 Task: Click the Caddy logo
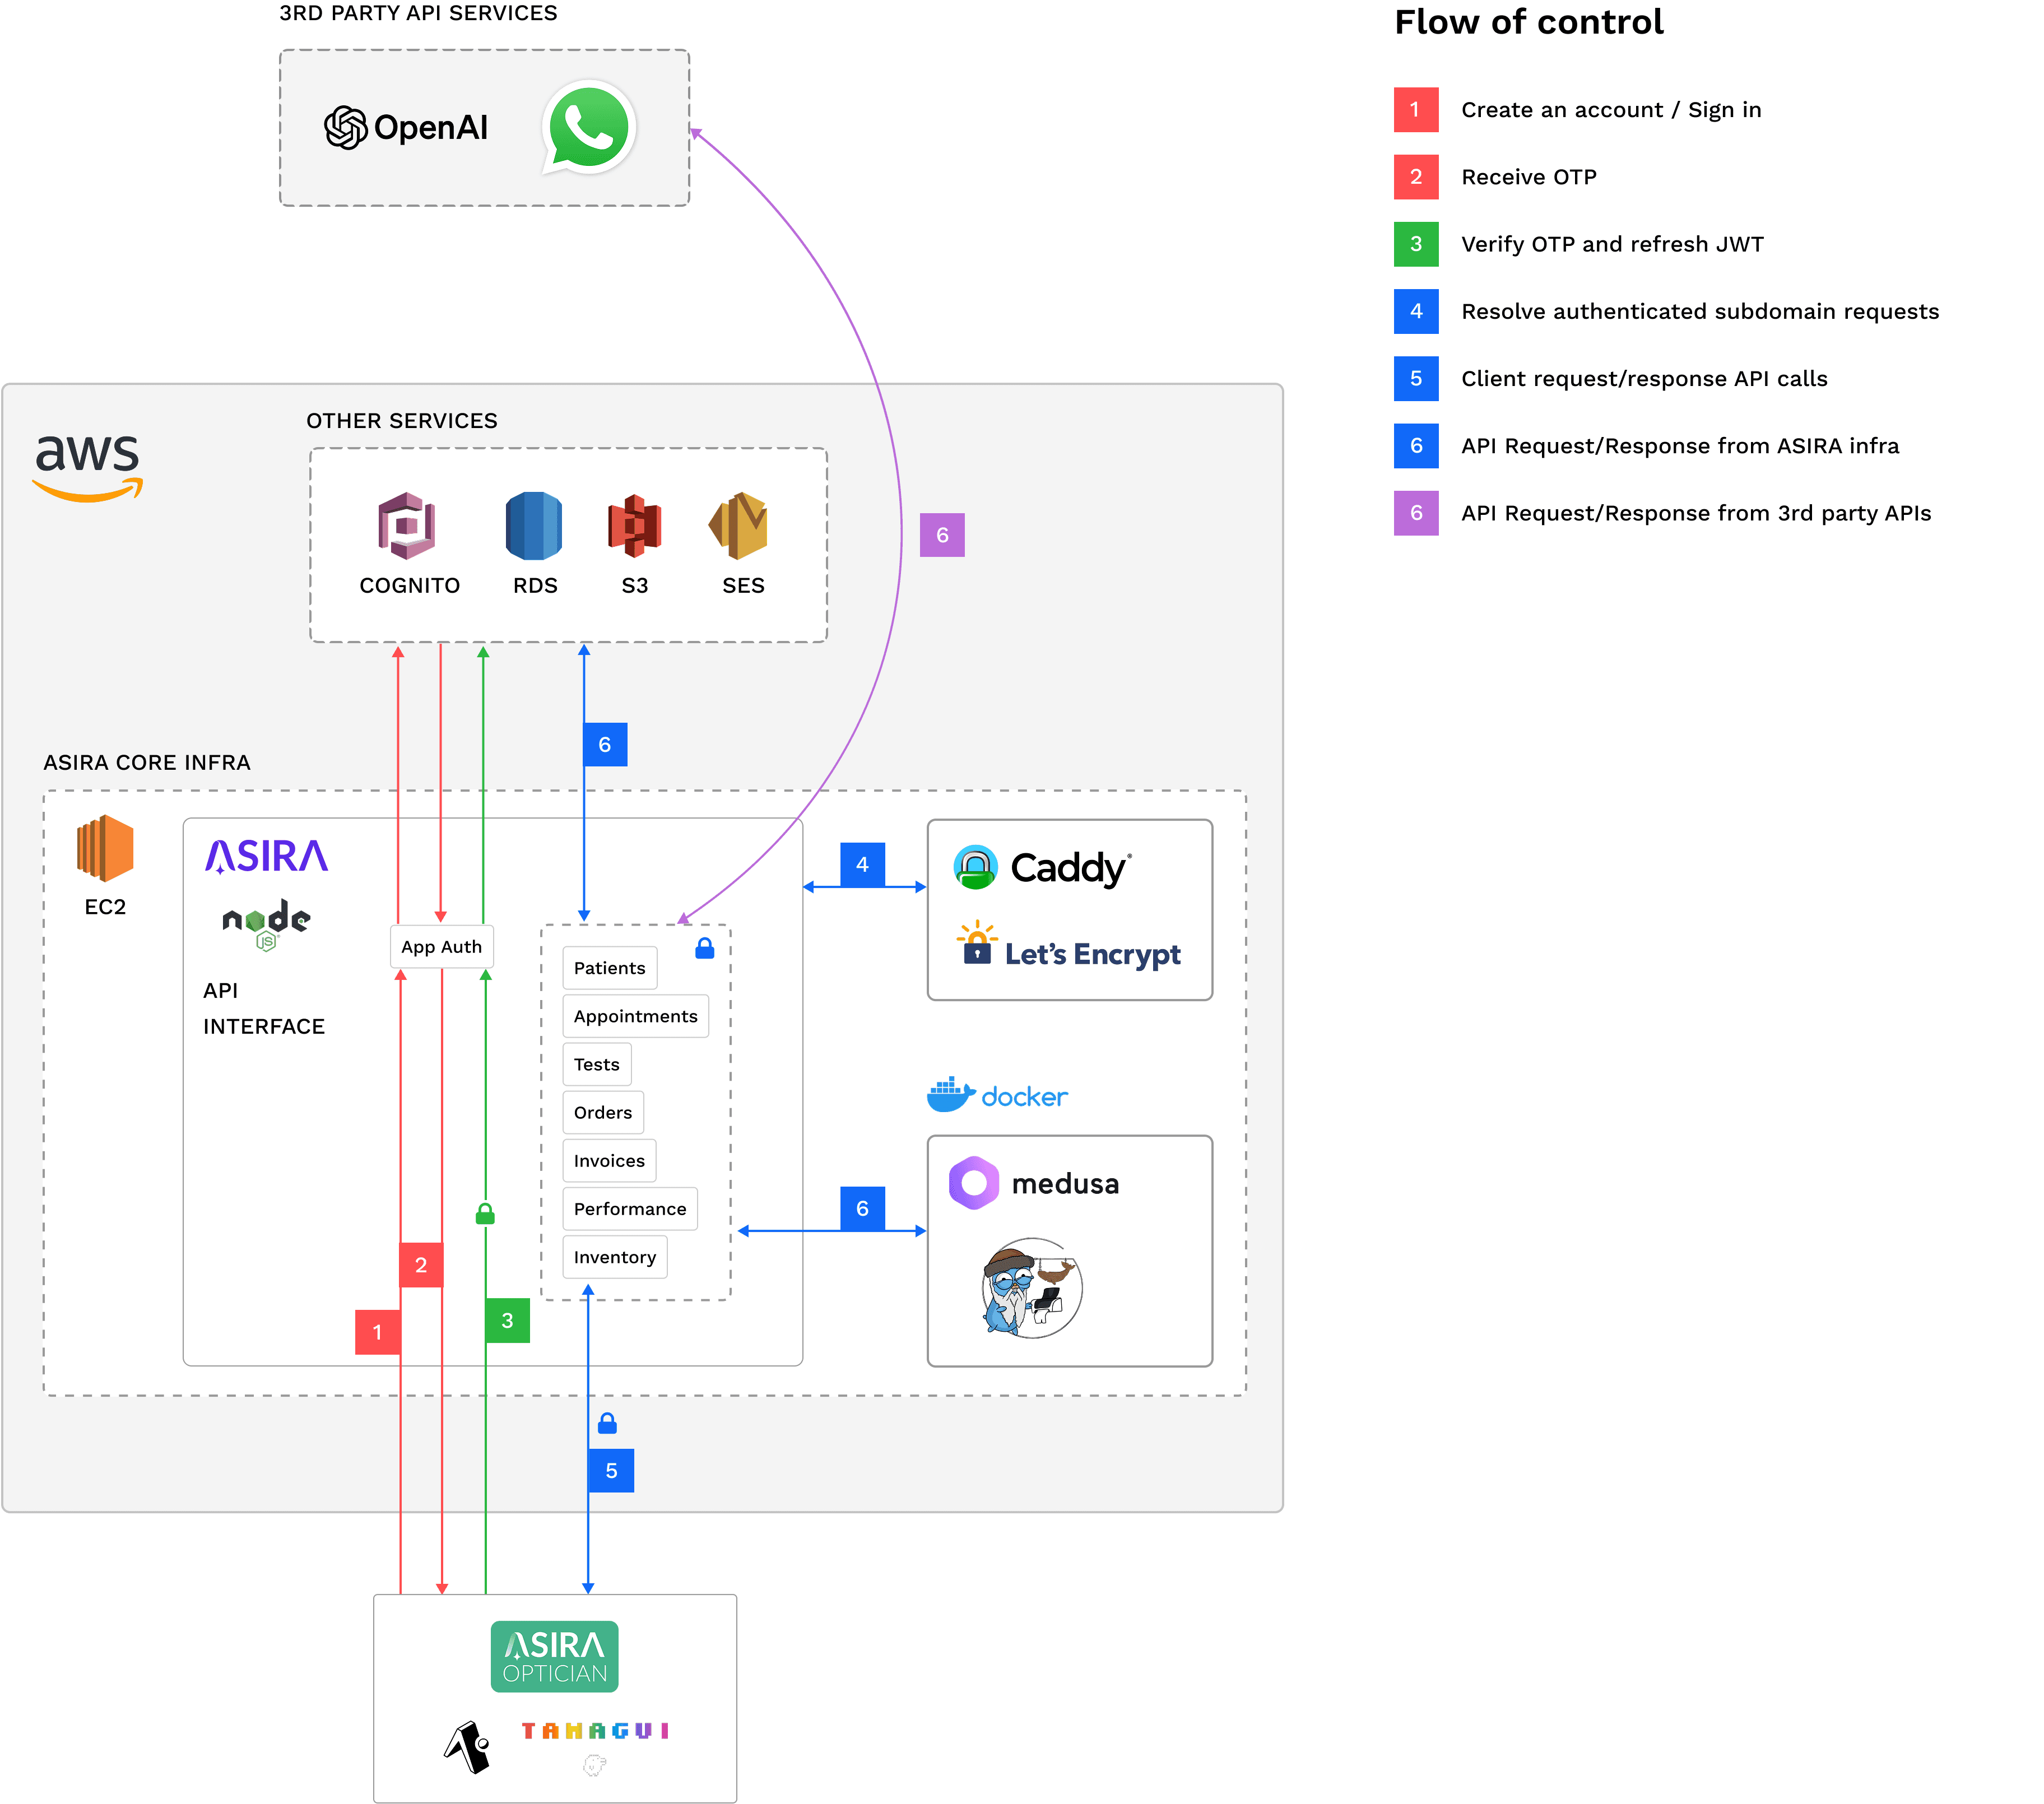pyautogui.click(x=1043, y=867)
